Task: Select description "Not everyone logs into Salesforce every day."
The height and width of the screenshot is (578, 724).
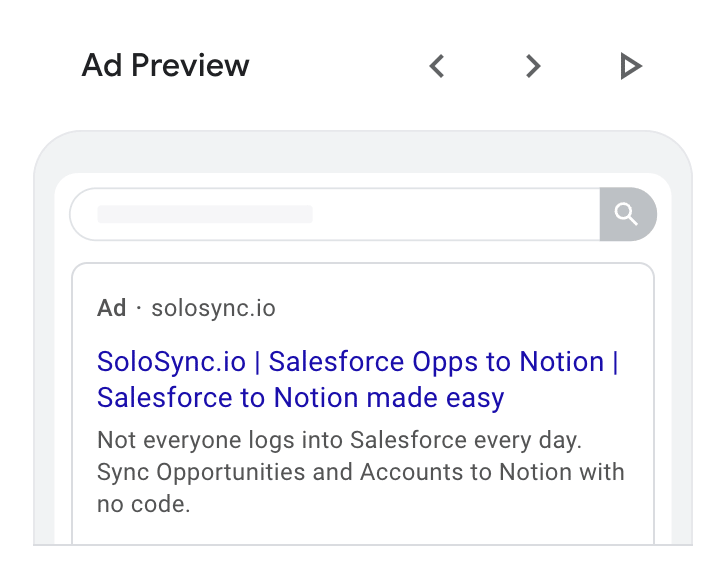Action: point(339,440)
